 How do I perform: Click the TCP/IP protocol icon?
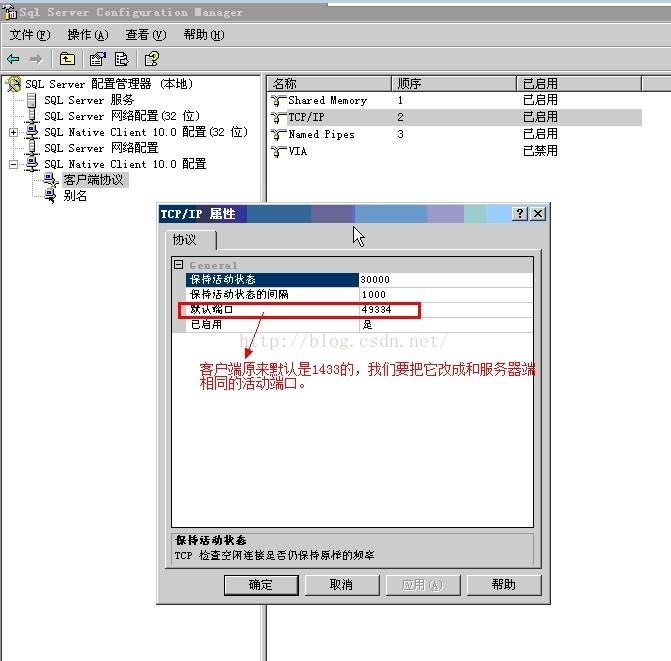(279, 117)
